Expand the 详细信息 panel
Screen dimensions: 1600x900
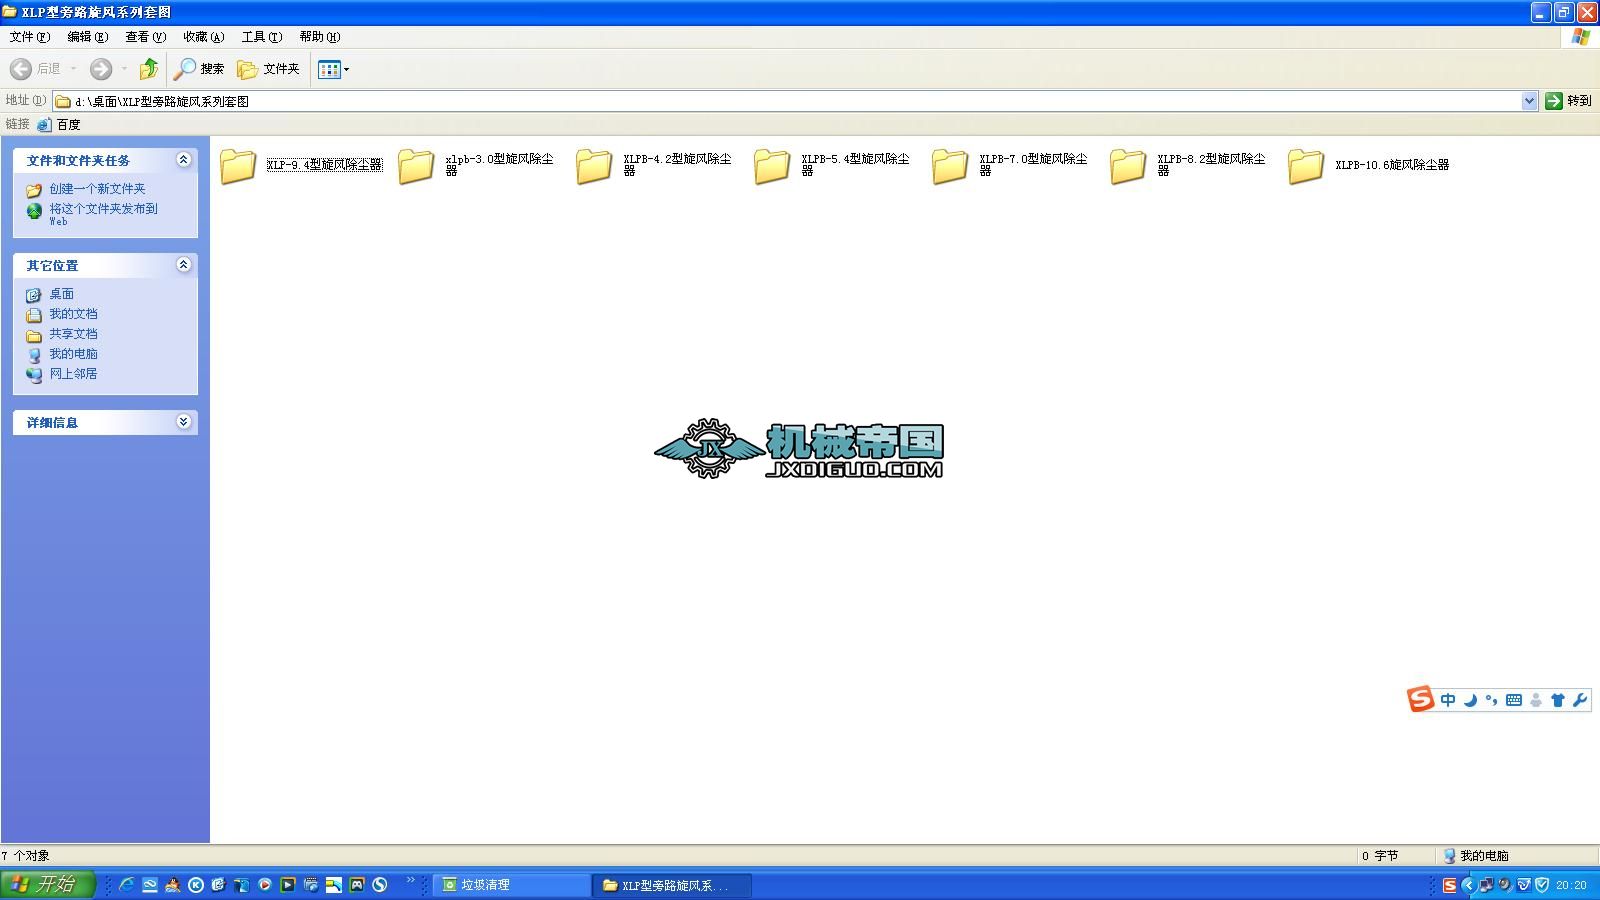point(183,422)
